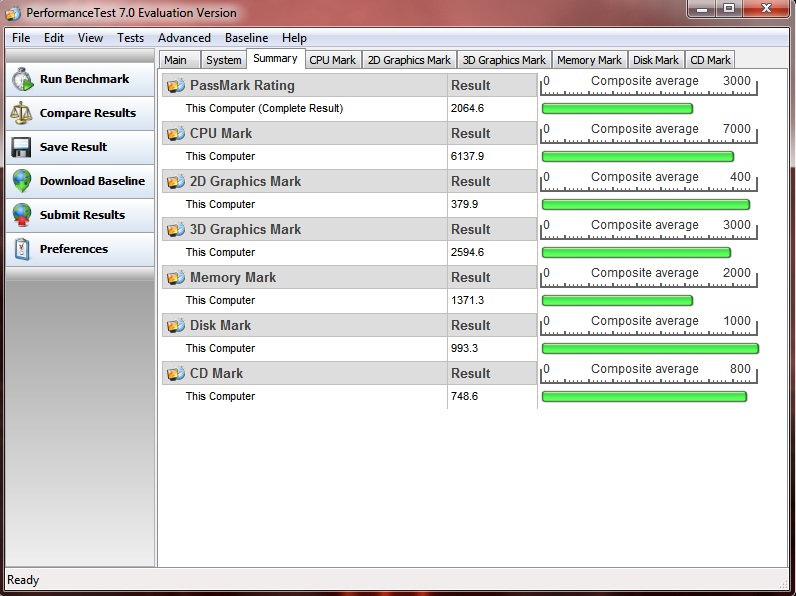Select the 2D Graphics result value 379.9
Image resolution: width=796 pixels, height=596 pixels.
tap(464, 205)
